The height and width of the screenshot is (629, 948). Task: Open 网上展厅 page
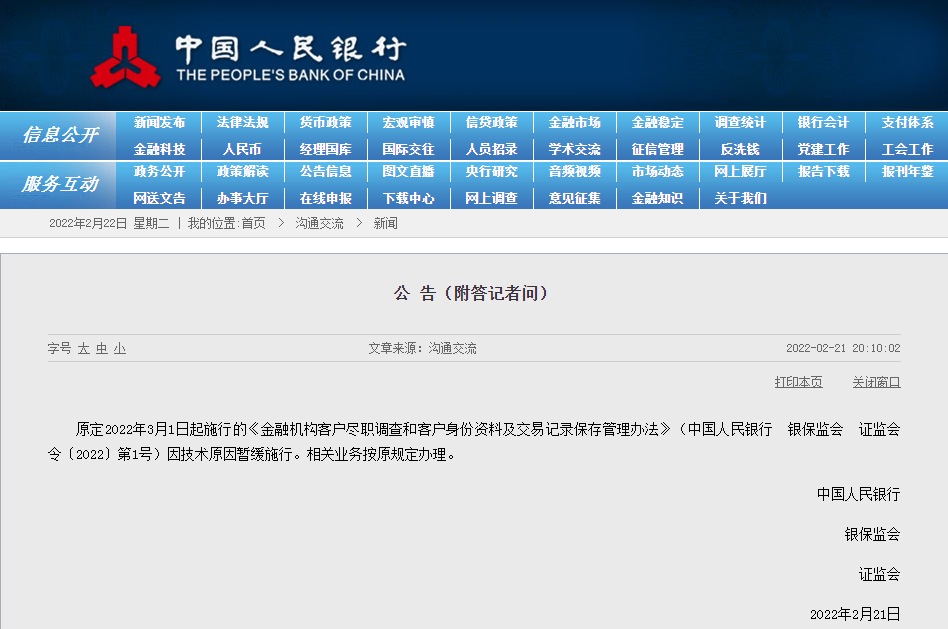tap(740, 172)
